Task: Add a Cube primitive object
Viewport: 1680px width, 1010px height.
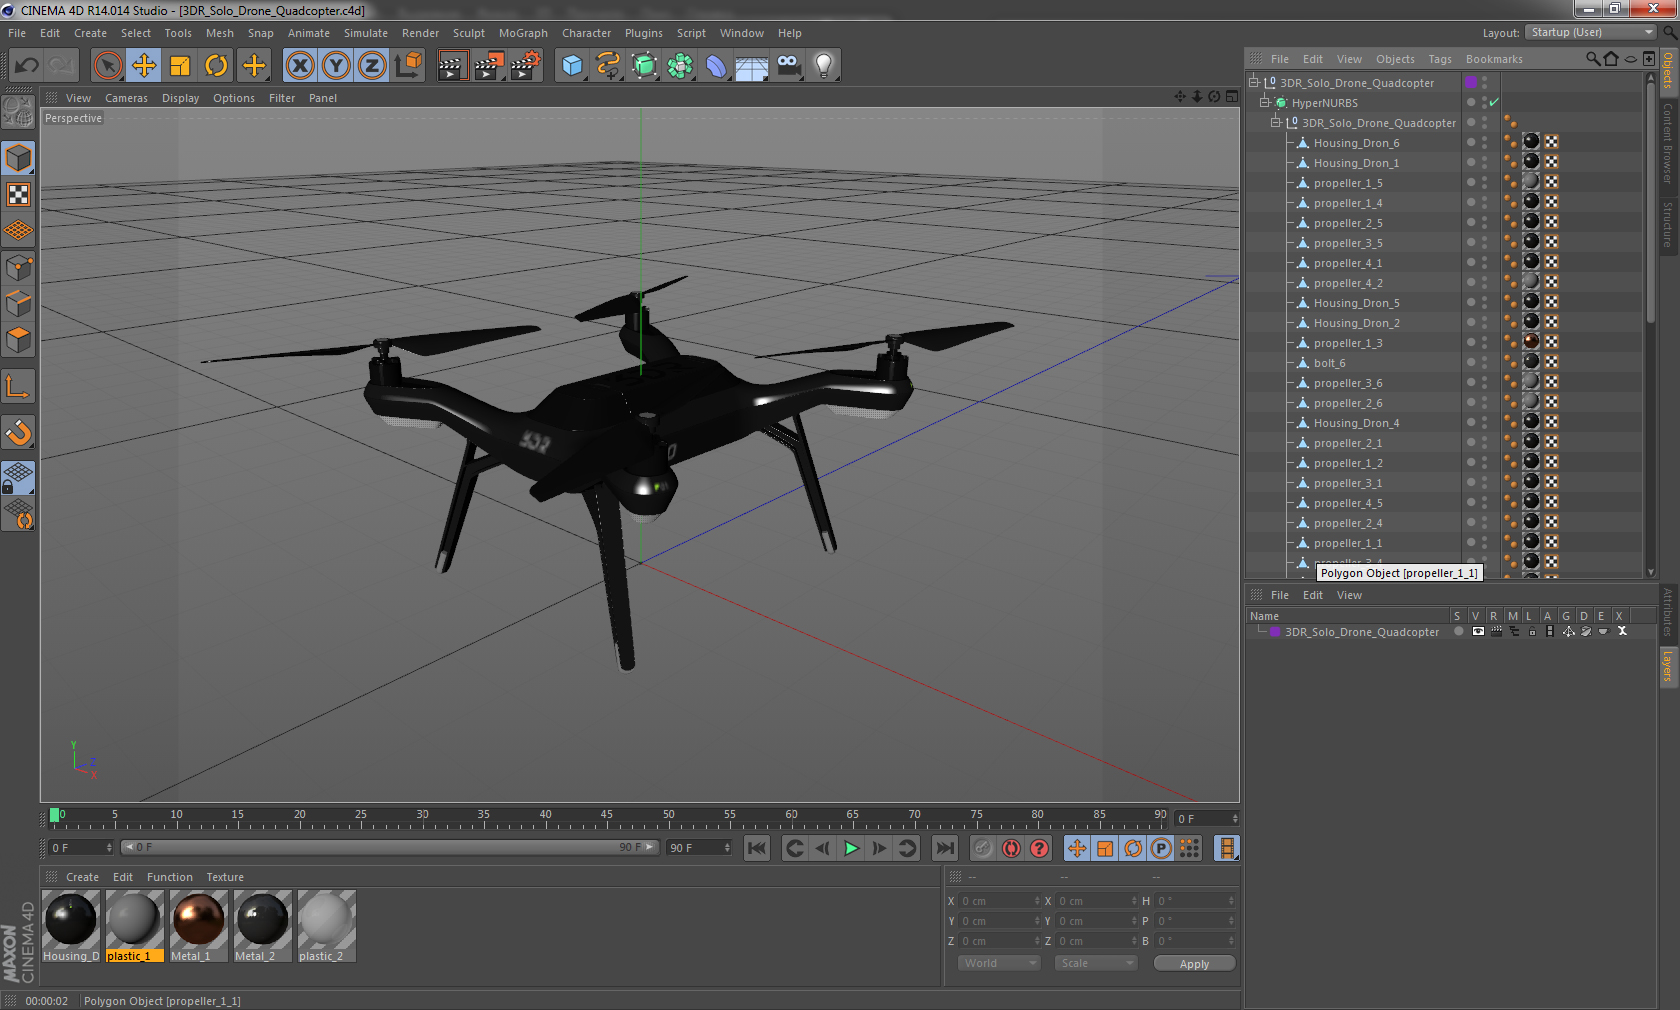Action: pos(572,66)
